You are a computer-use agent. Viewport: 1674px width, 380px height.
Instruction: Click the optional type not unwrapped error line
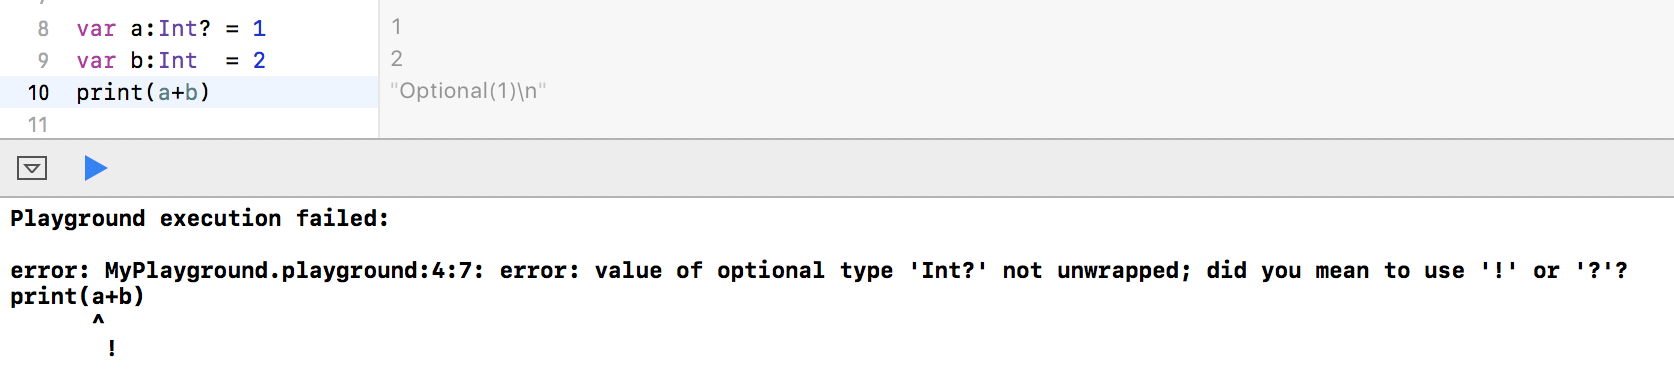[819, 271]
